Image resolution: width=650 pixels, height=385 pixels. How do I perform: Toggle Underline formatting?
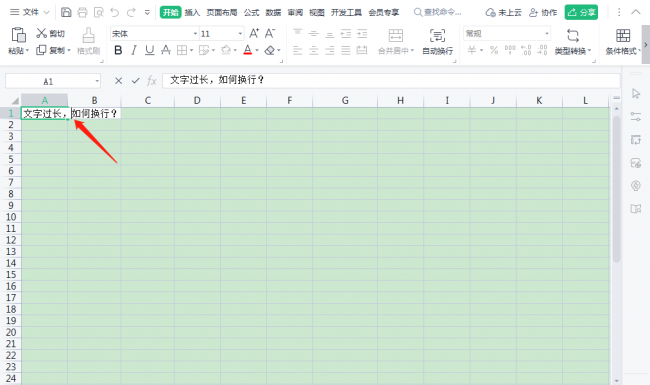[x=150, y=51]
